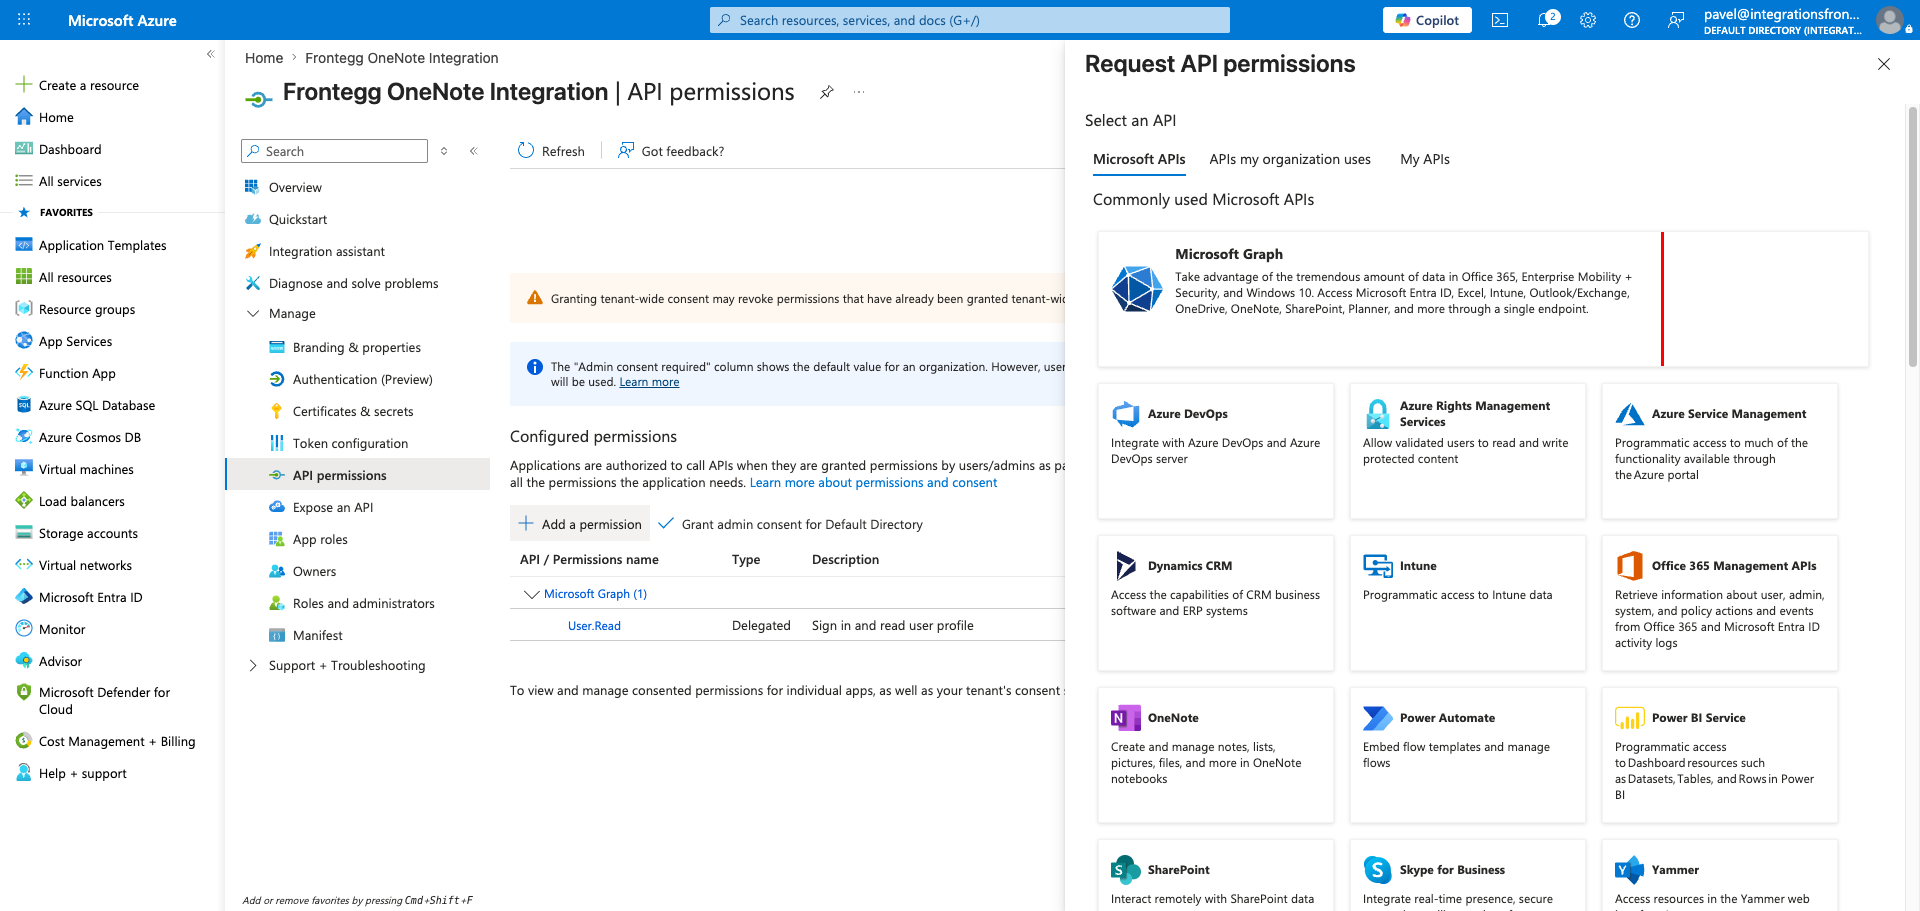Click Got feedback? in the toolbar

671,151
